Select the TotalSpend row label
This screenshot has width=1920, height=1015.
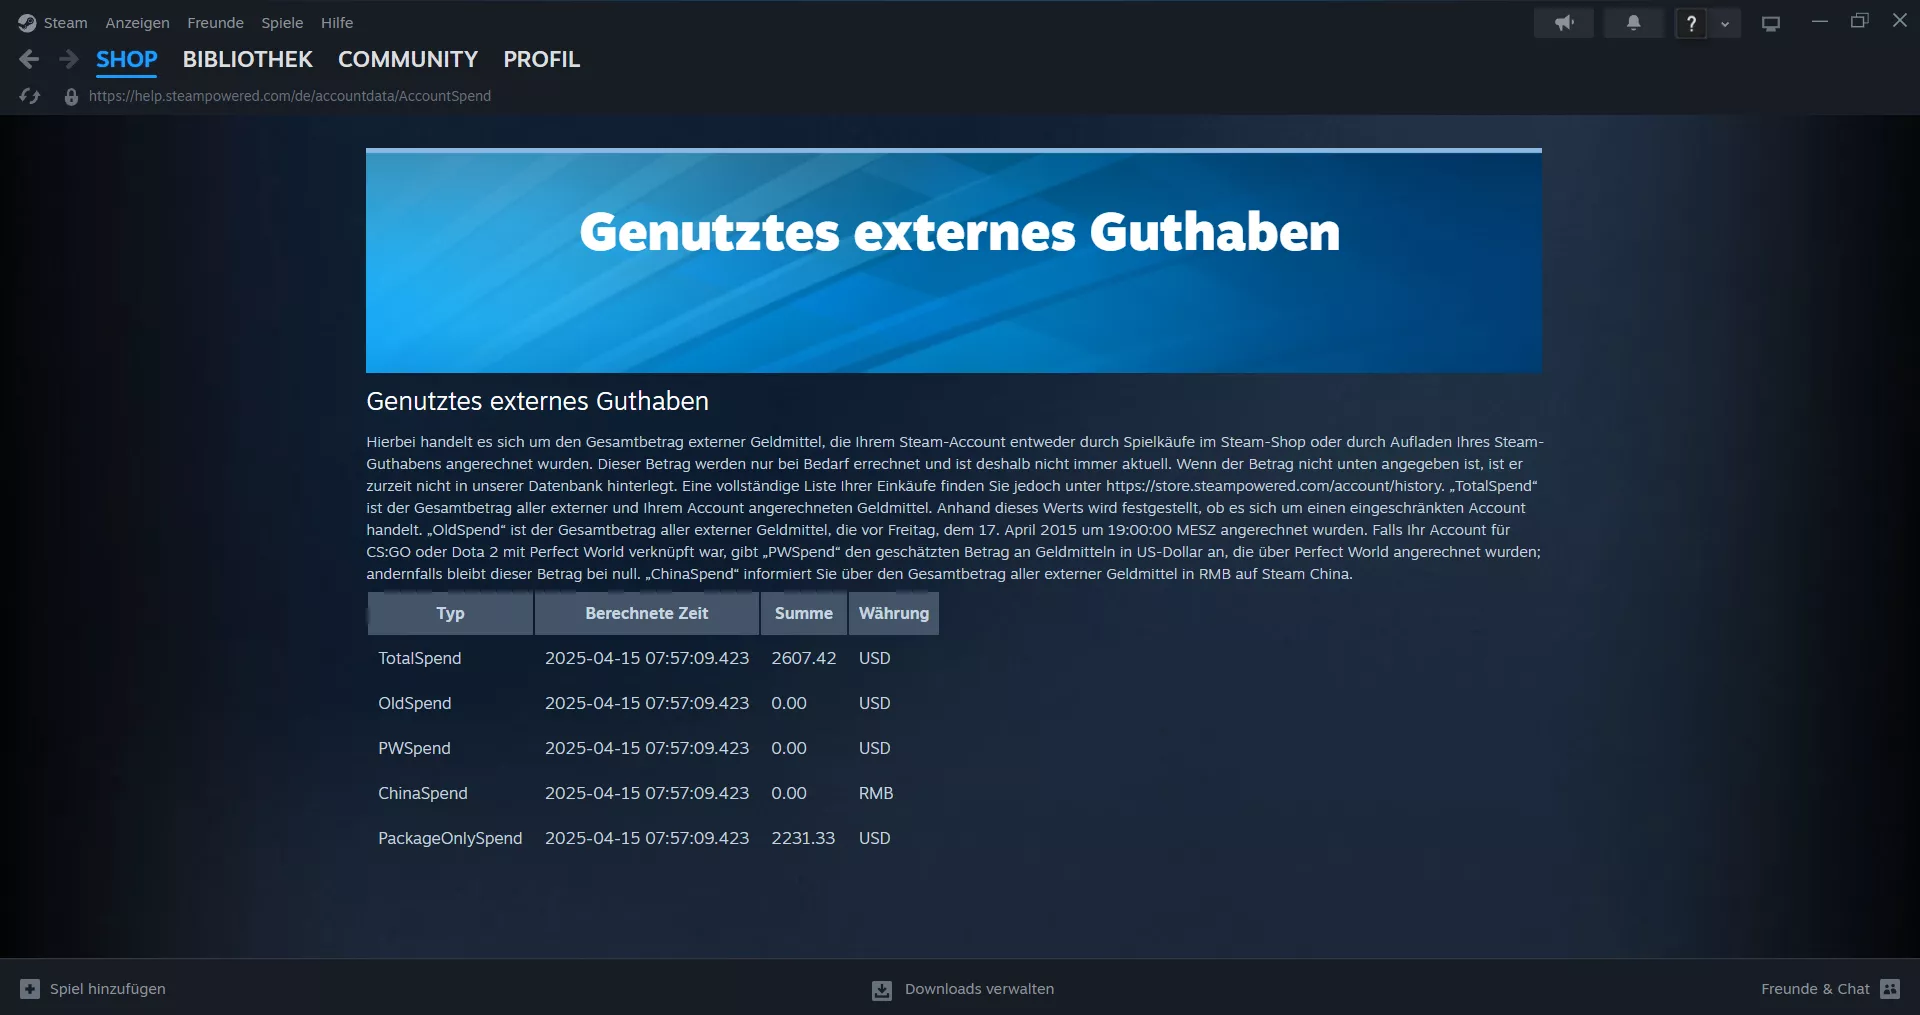pos(419,658)
